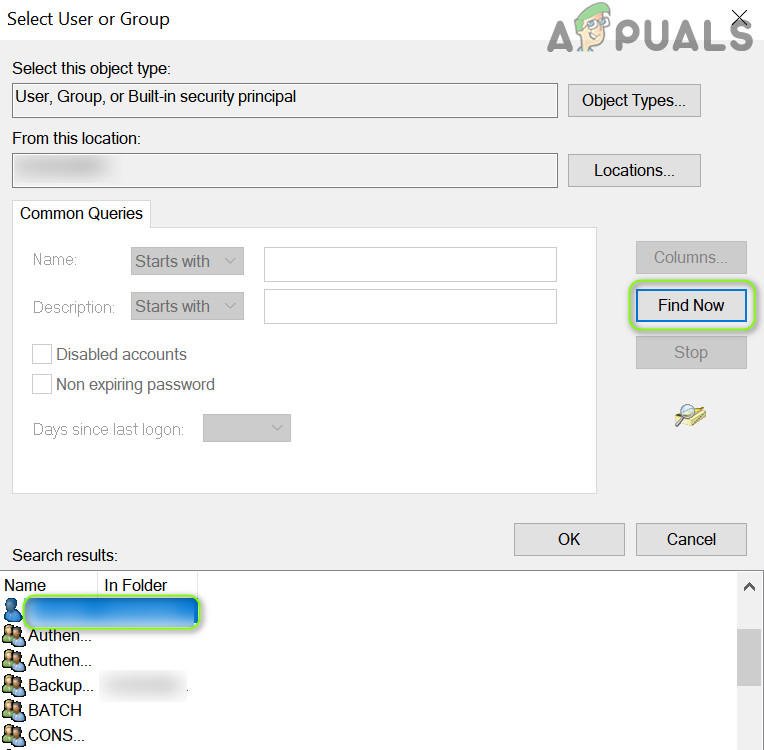Click the Description query text field

[x=410, y=307]
